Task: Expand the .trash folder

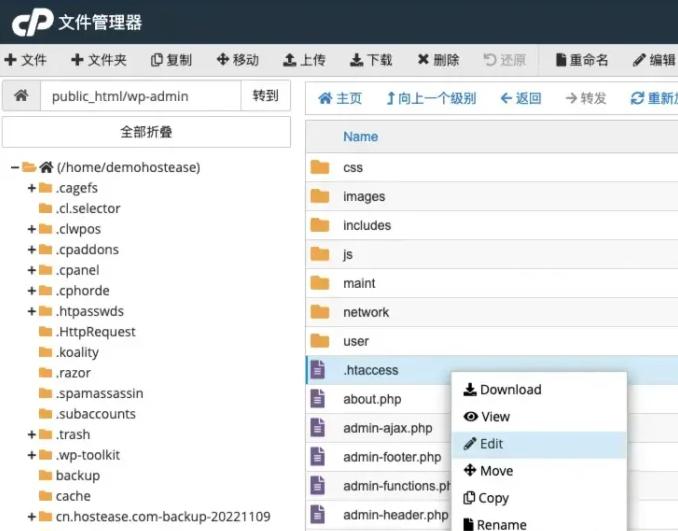Action: click(32, 435)
